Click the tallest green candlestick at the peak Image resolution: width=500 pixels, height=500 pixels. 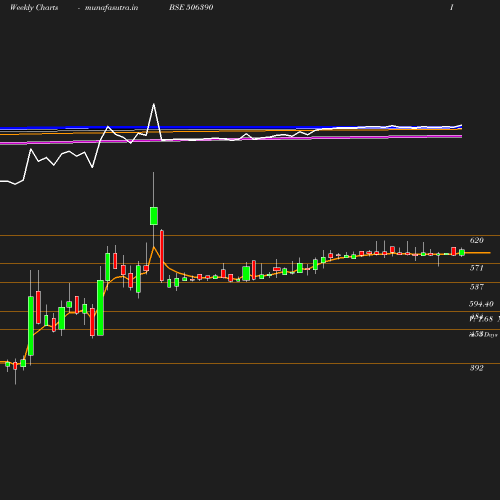coord(154,216)
